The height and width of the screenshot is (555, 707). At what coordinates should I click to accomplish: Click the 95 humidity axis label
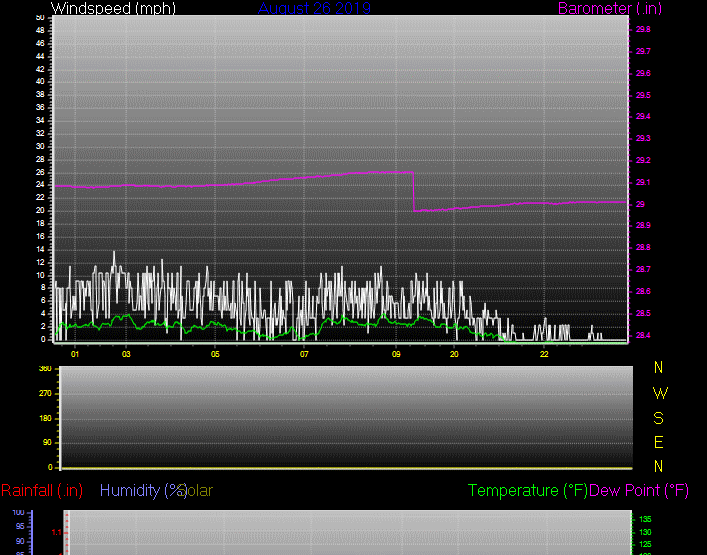coord(20,526)
